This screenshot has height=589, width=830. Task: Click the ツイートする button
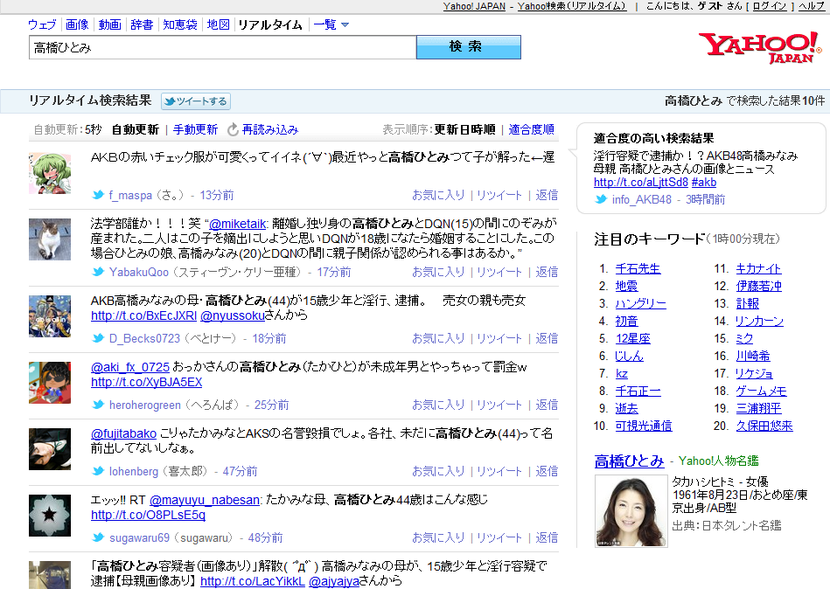(196, 101)
